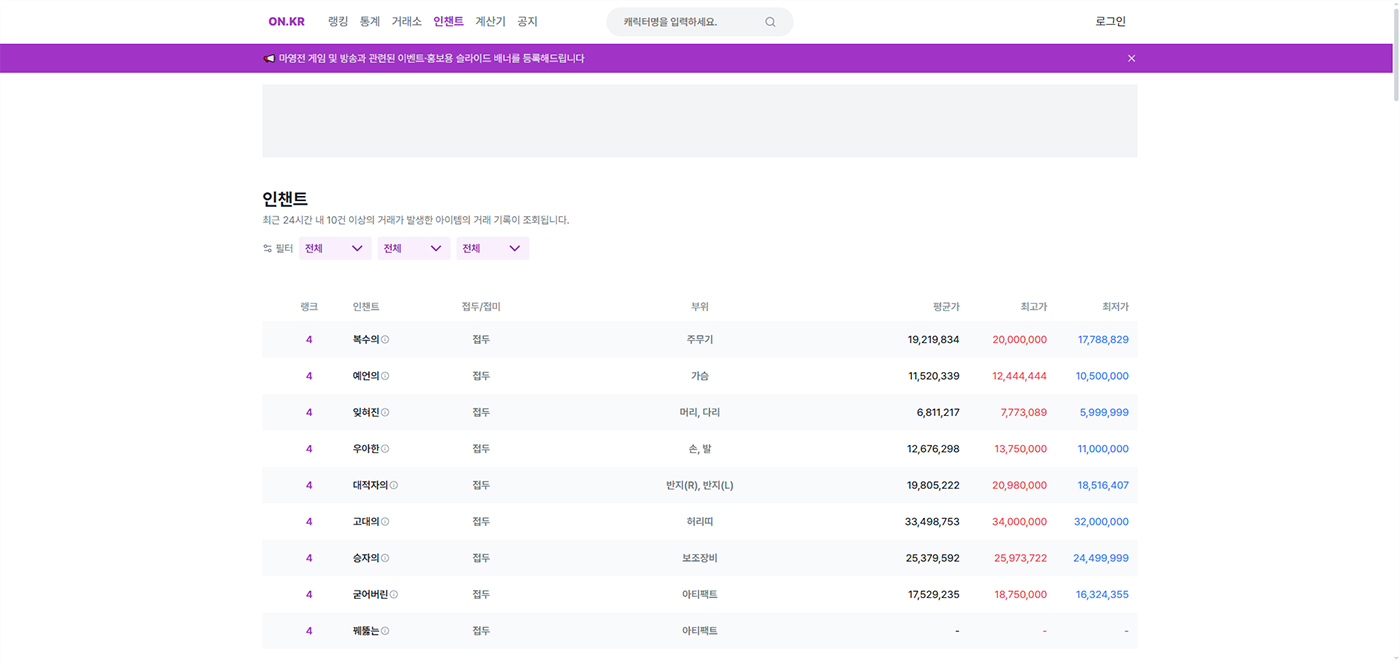Click the filter sliders icon beside 필터
This screenshot has height=663, width=1400.
268,248
